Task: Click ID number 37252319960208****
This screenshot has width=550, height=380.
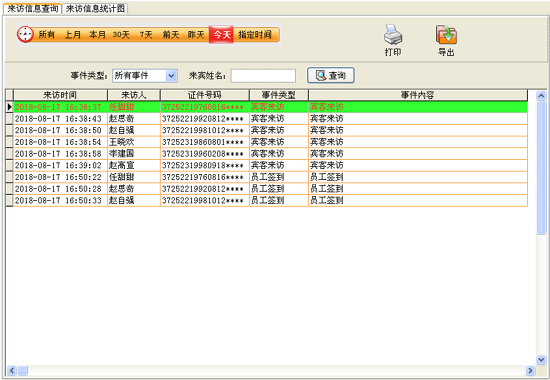Action: [x=202, y=153]
